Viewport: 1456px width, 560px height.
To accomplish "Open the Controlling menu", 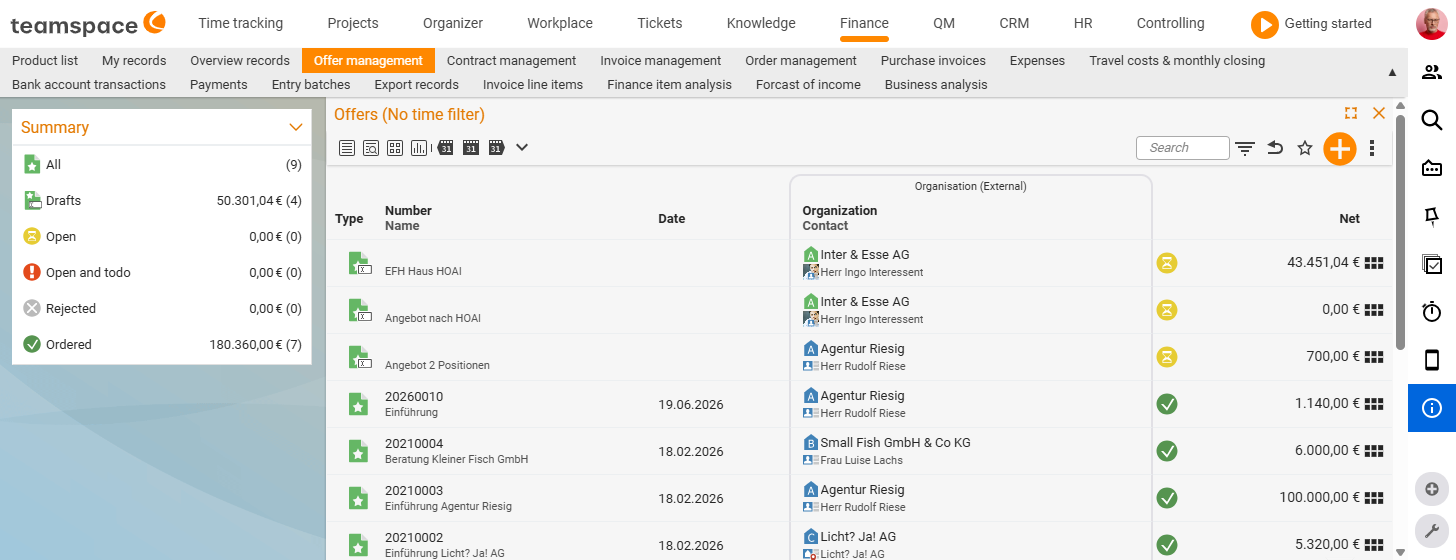I will (1170, 23).
